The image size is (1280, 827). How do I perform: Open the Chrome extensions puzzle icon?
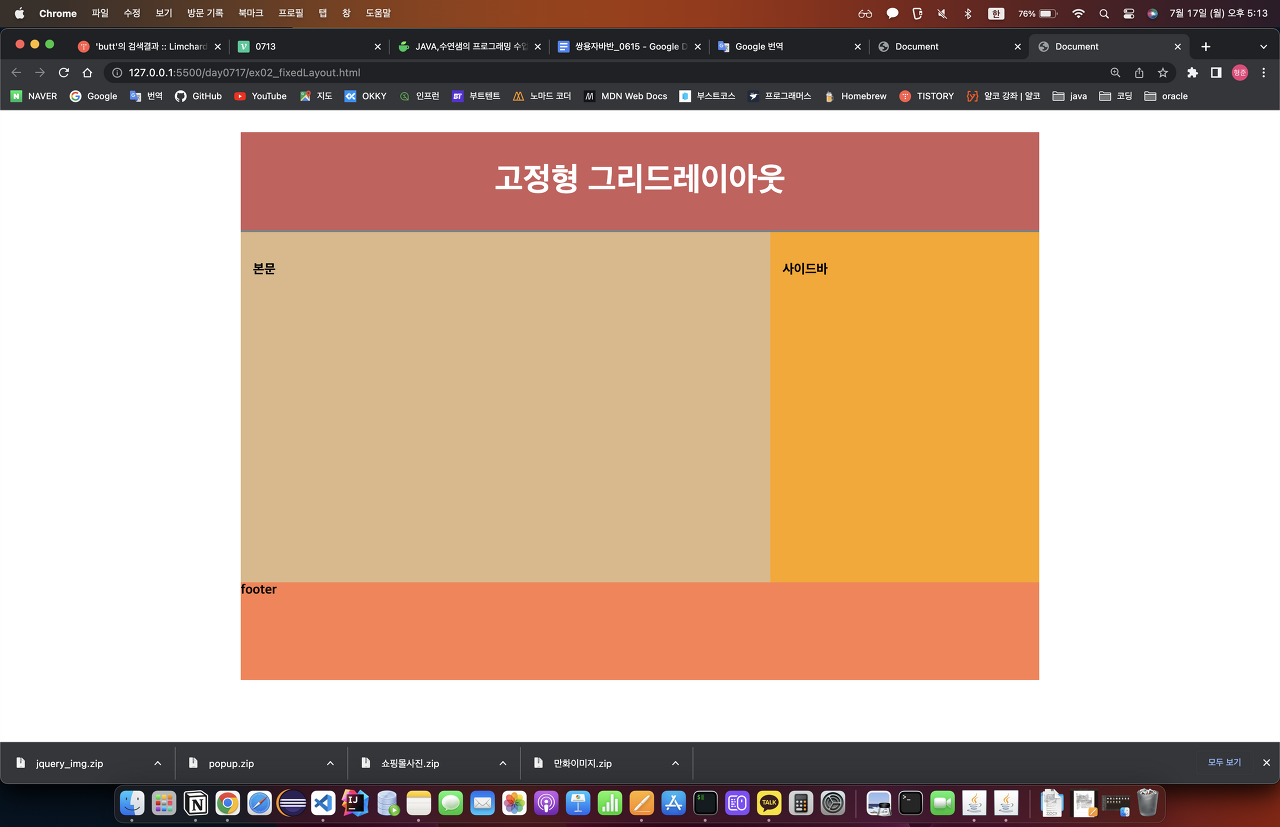tap(1192, 72)
